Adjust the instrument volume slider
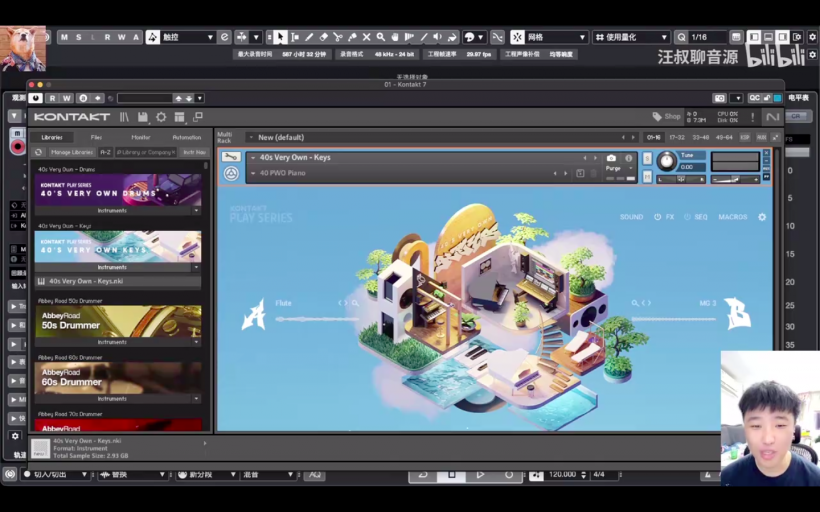This screenshot has height=512, width=820. 735,179
